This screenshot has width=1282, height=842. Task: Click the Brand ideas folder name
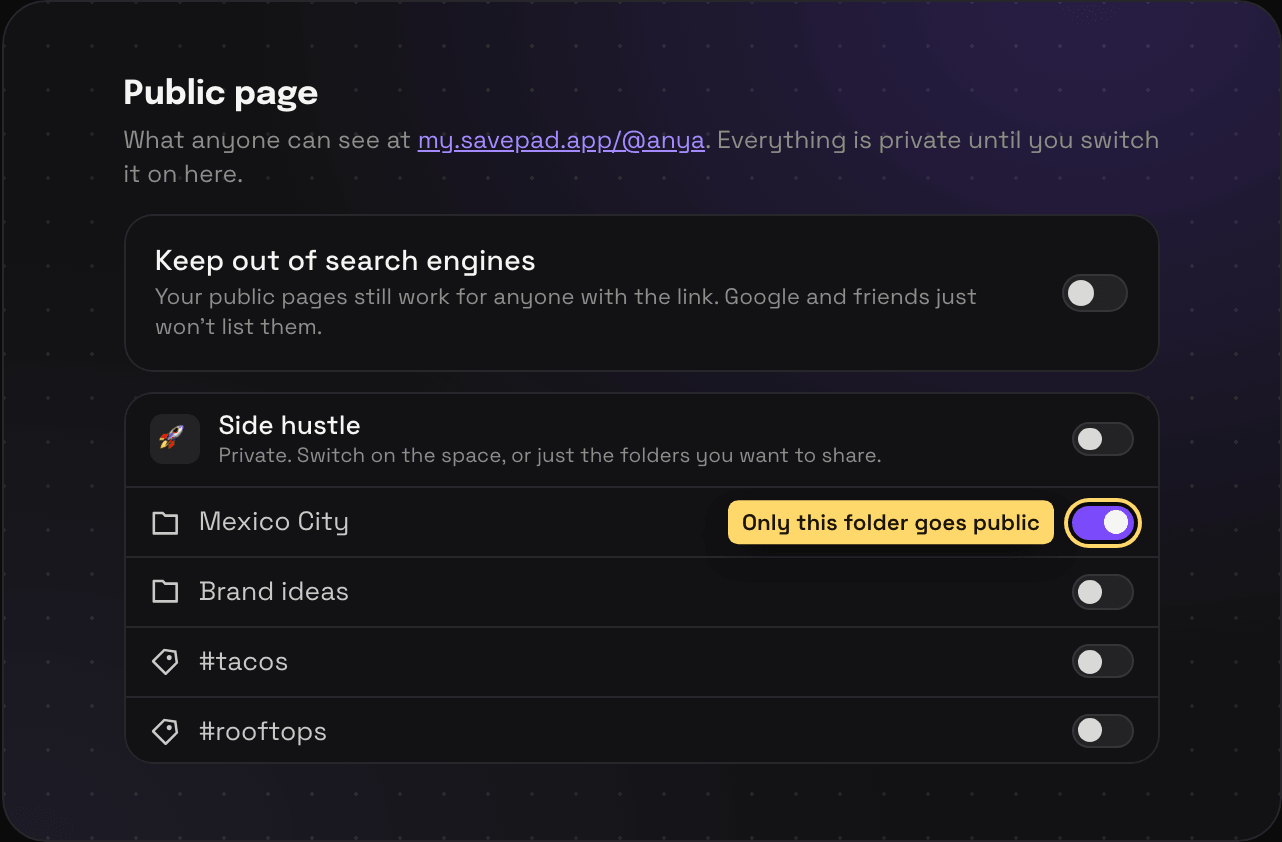point(274,592)
